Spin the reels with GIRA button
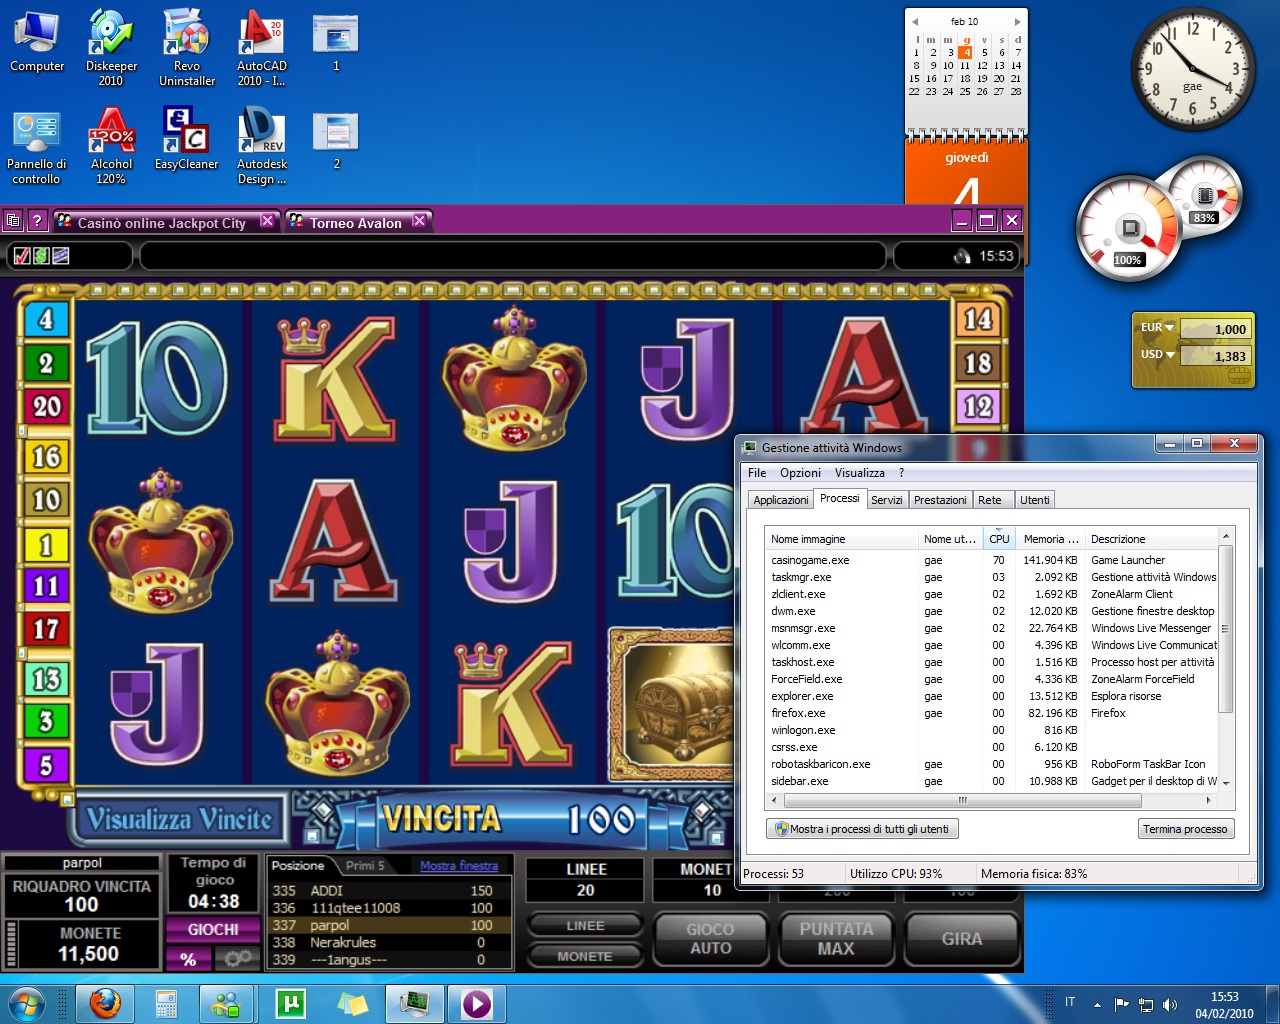This screenshot has height=1024, width=1280. click(962, 939)
